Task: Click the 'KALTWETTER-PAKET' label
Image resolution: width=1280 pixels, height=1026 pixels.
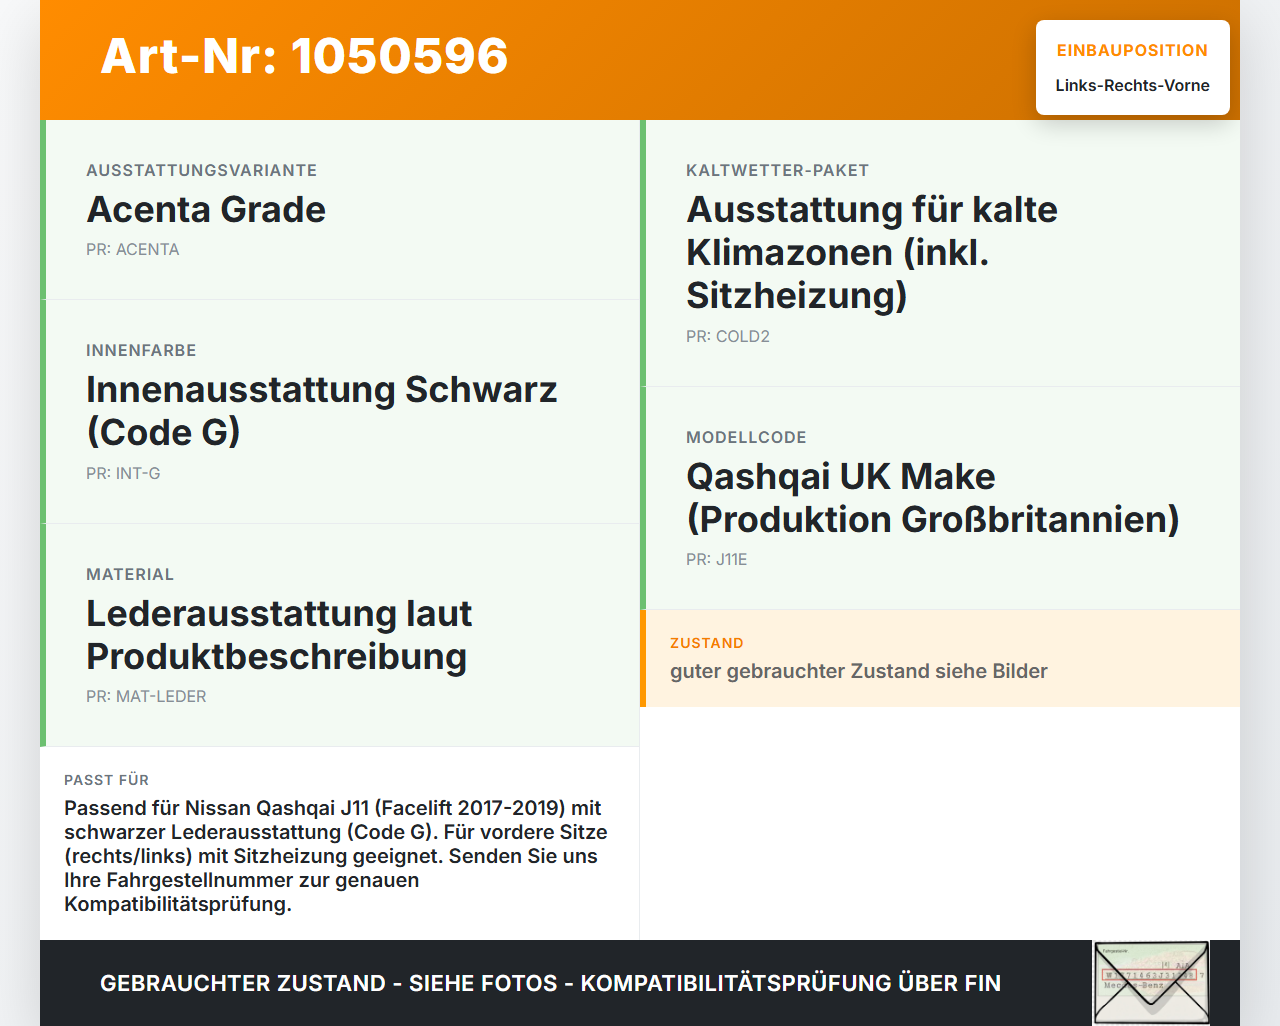Action: (x=778, y=171)
